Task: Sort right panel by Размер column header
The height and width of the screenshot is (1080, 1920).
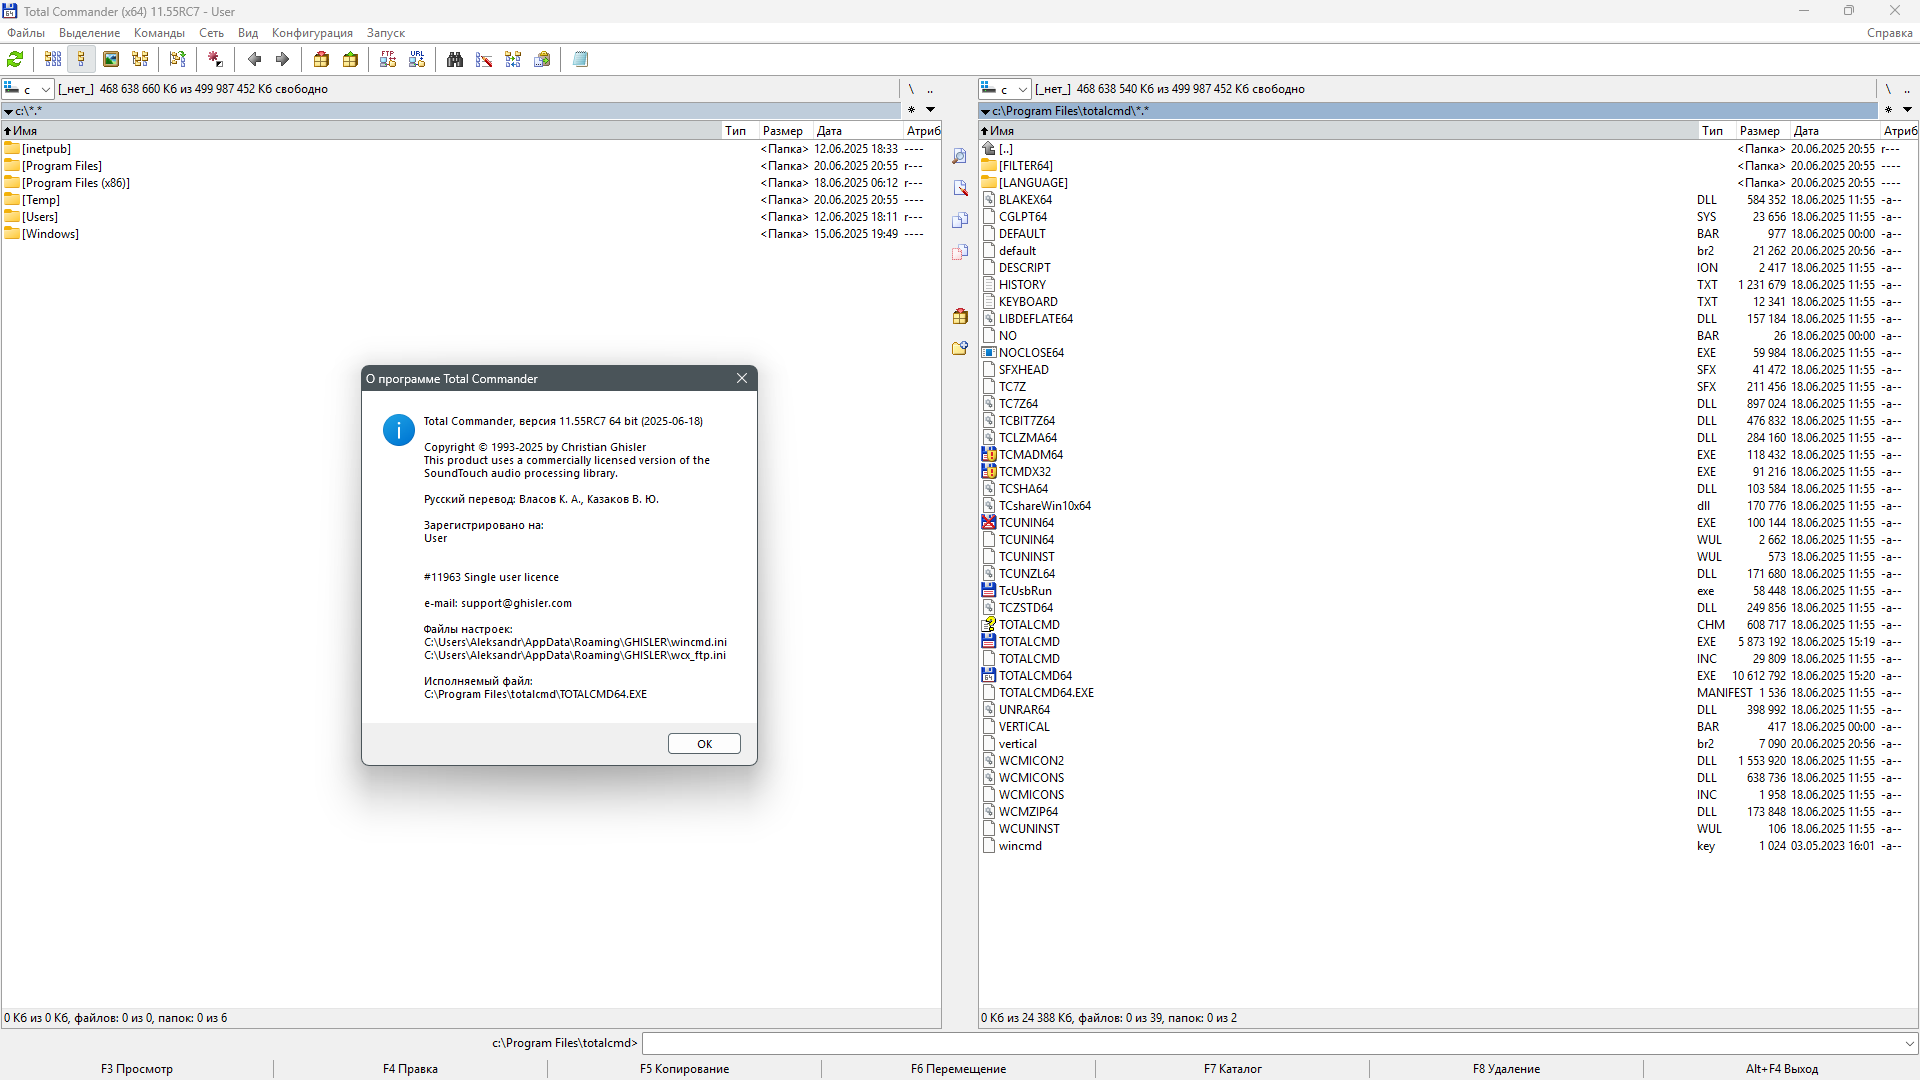Action: (1763, 131)
